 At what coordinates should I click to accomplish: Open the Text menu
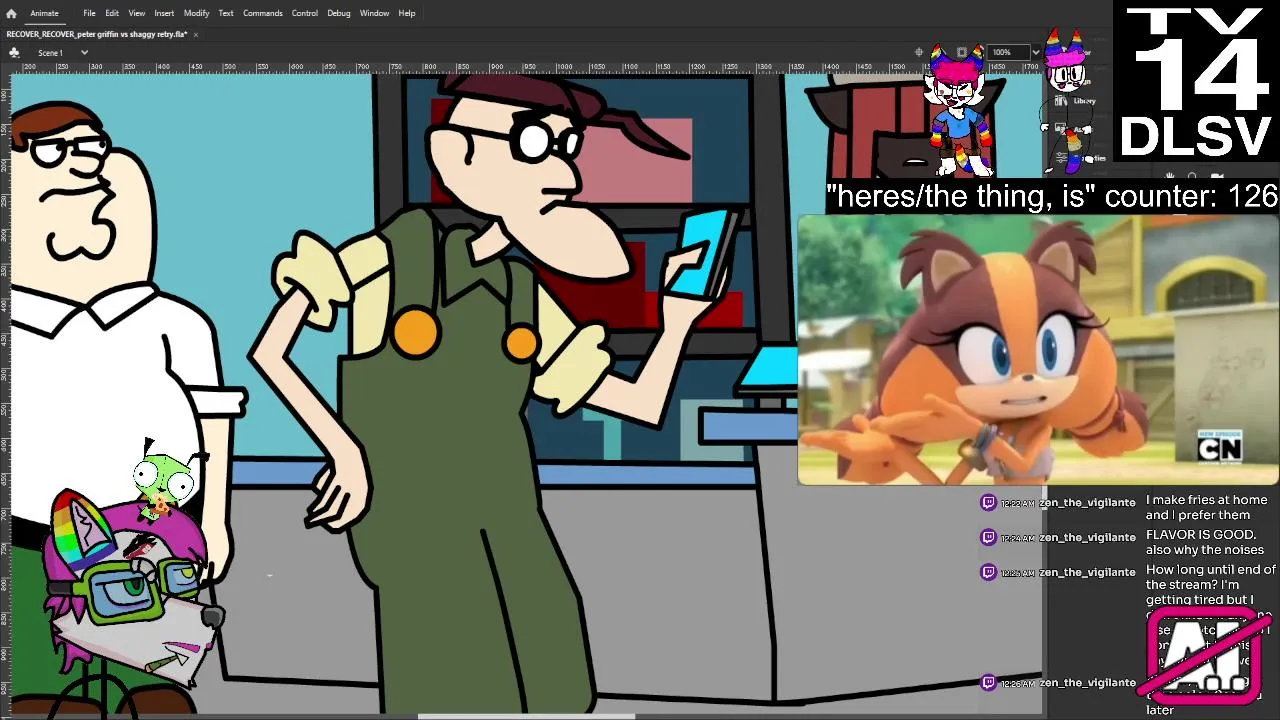tap(226, 13)
